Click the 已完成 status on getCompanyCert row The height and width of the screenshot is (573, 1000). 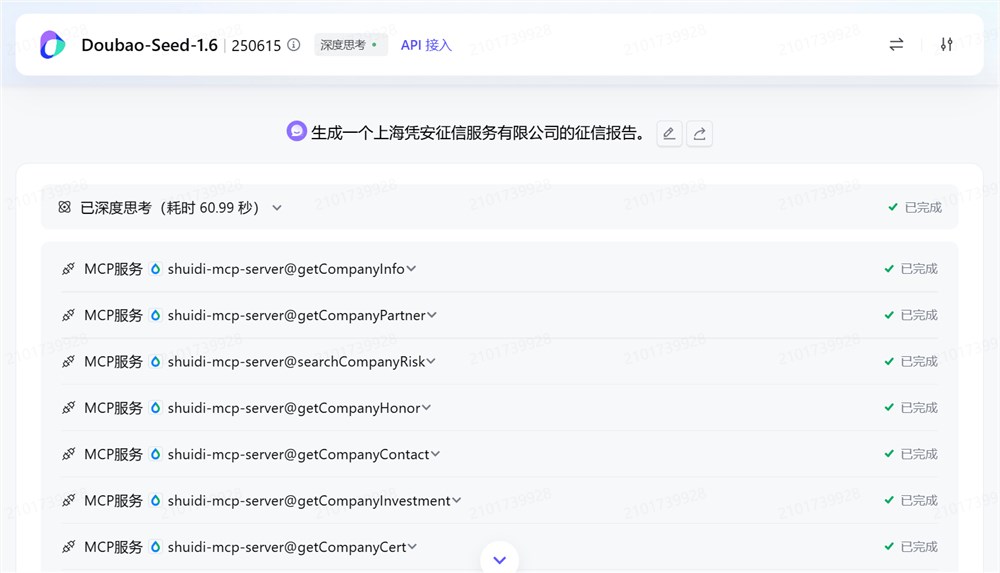tap(911, 546)
